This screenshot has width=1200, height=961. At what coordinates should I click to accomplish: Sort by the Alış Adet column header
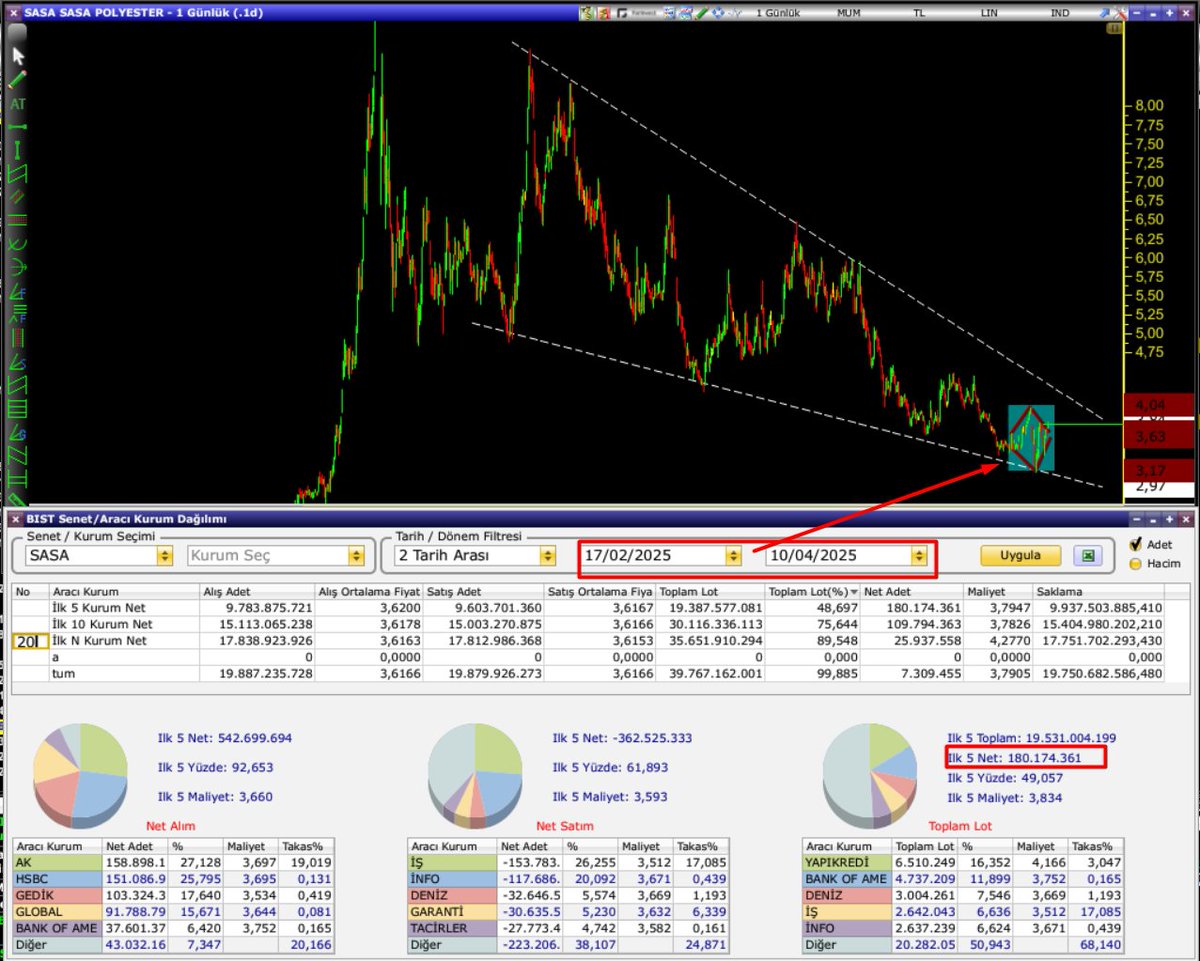257,592
